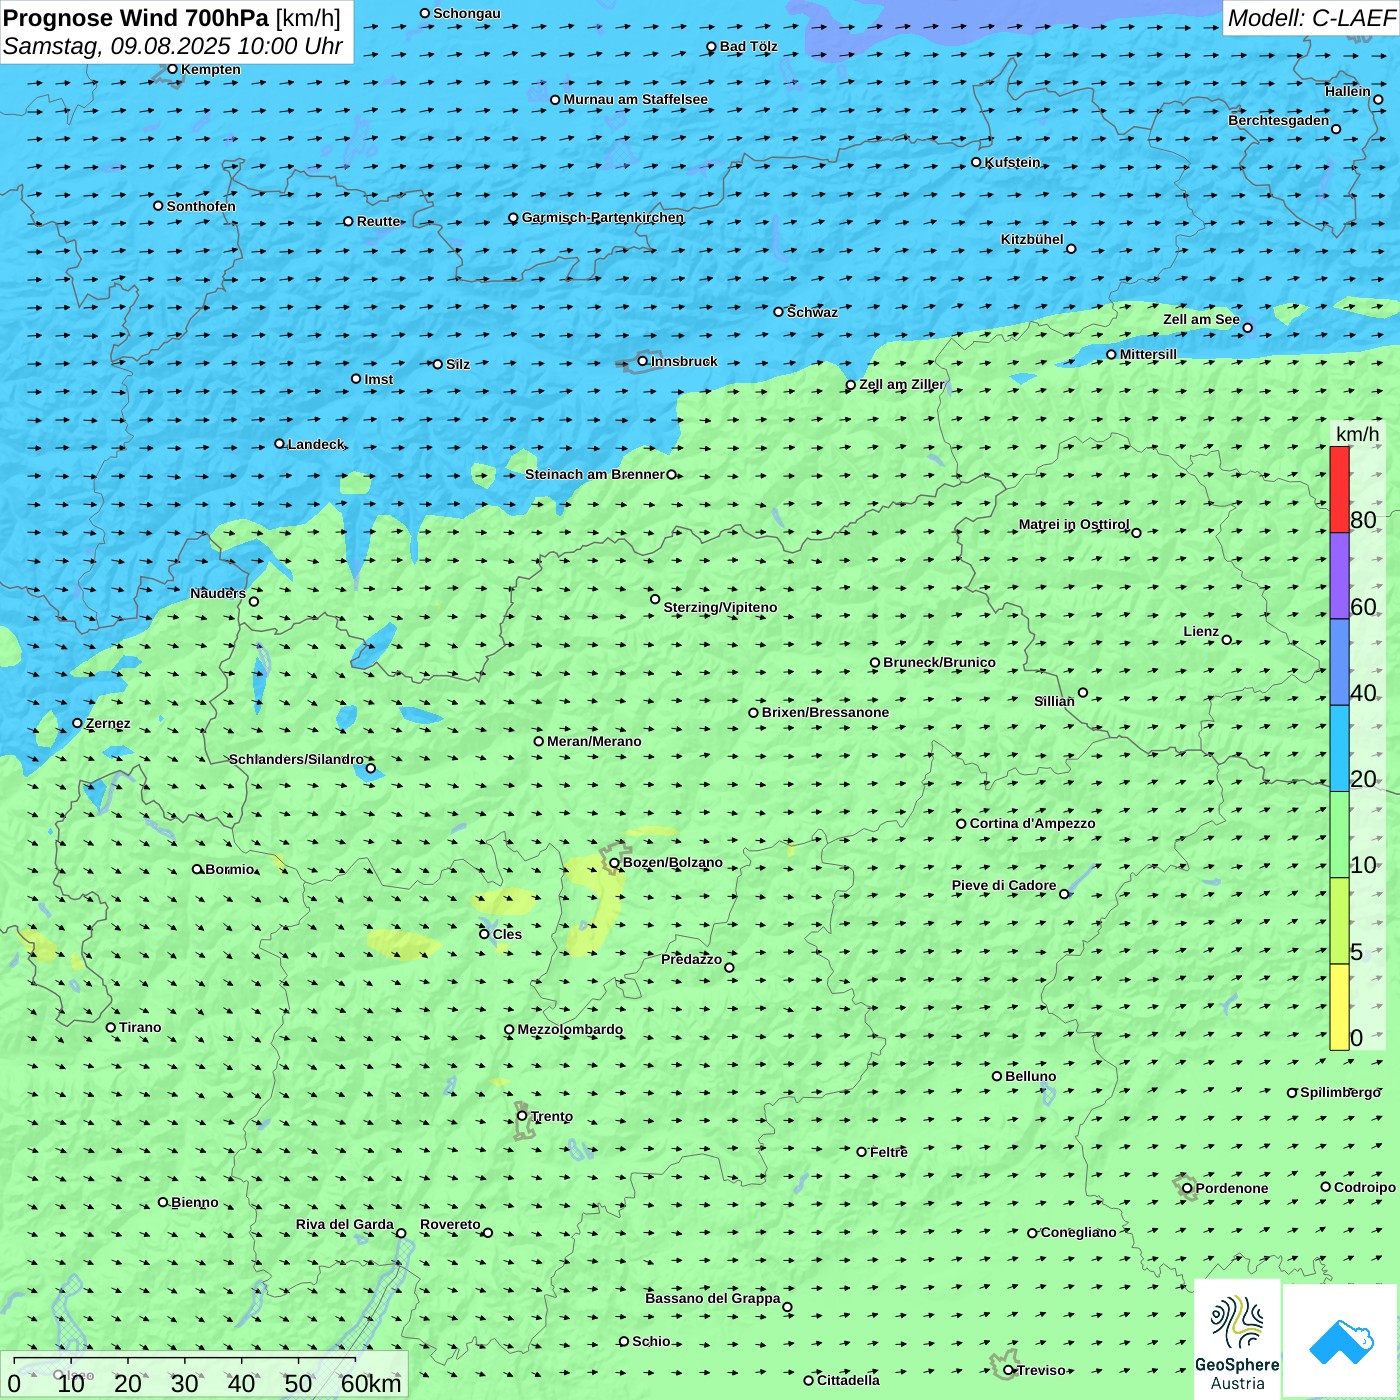Select the Cortina d'Ampezzo marker
1400x1400 pixels.
tap(962, 824)
